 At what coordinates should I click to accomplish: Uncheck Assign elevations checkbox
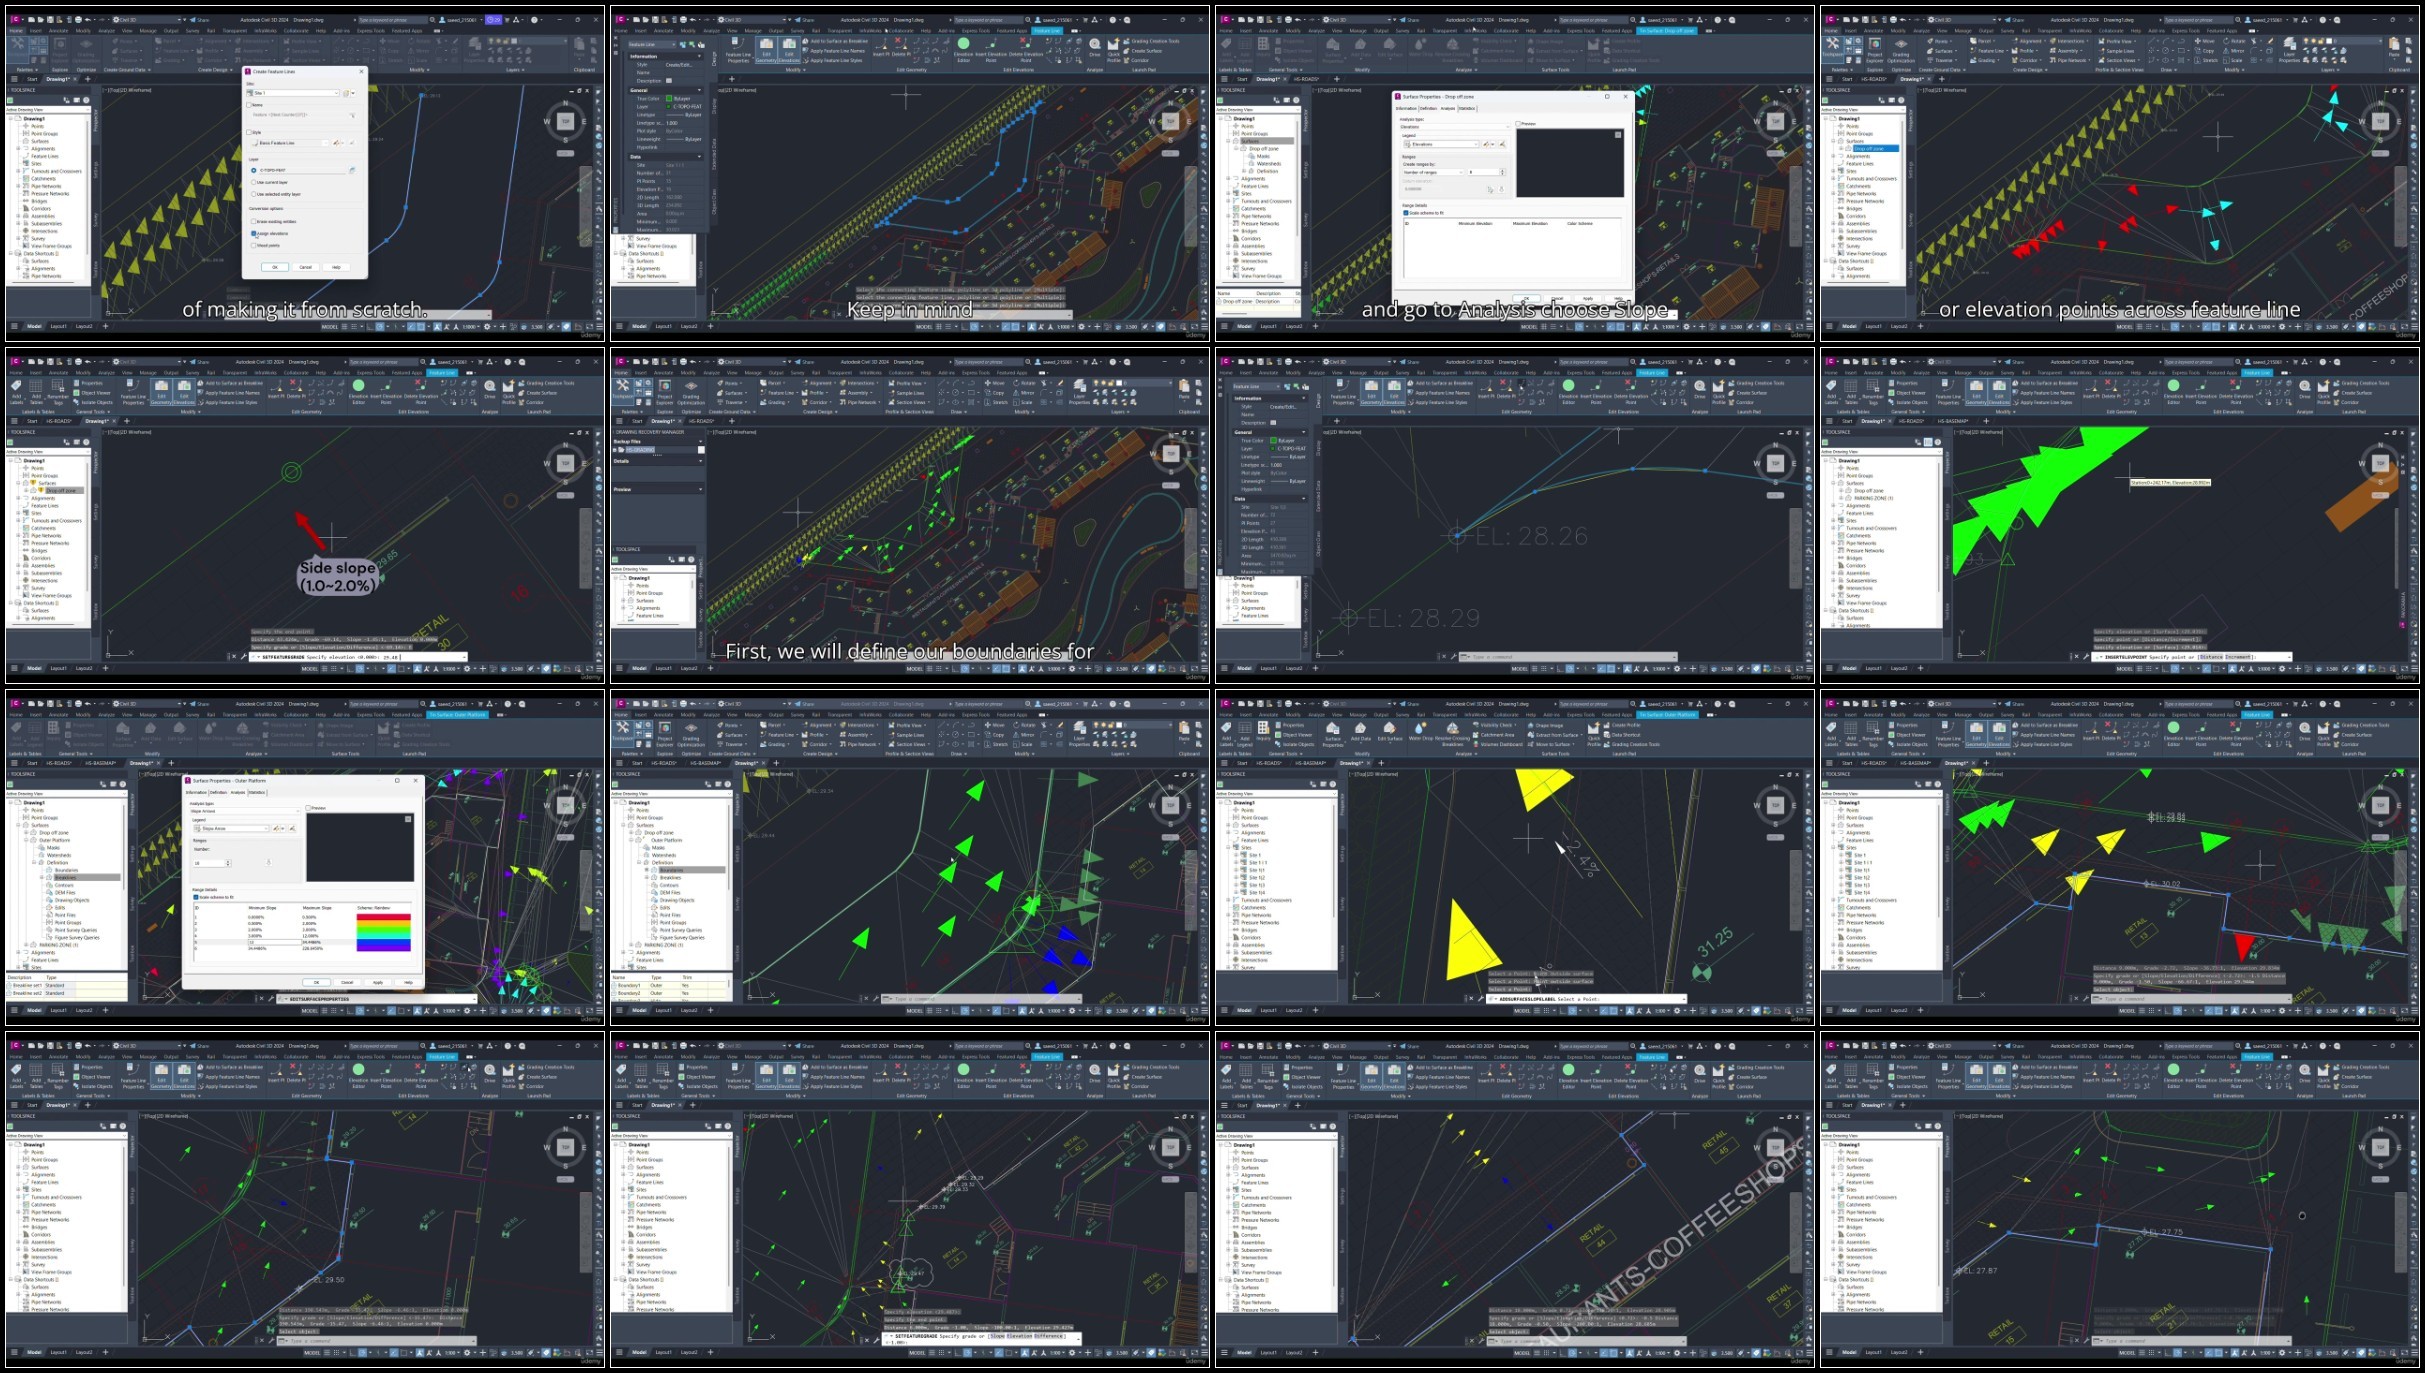click(x=254, y=233)
